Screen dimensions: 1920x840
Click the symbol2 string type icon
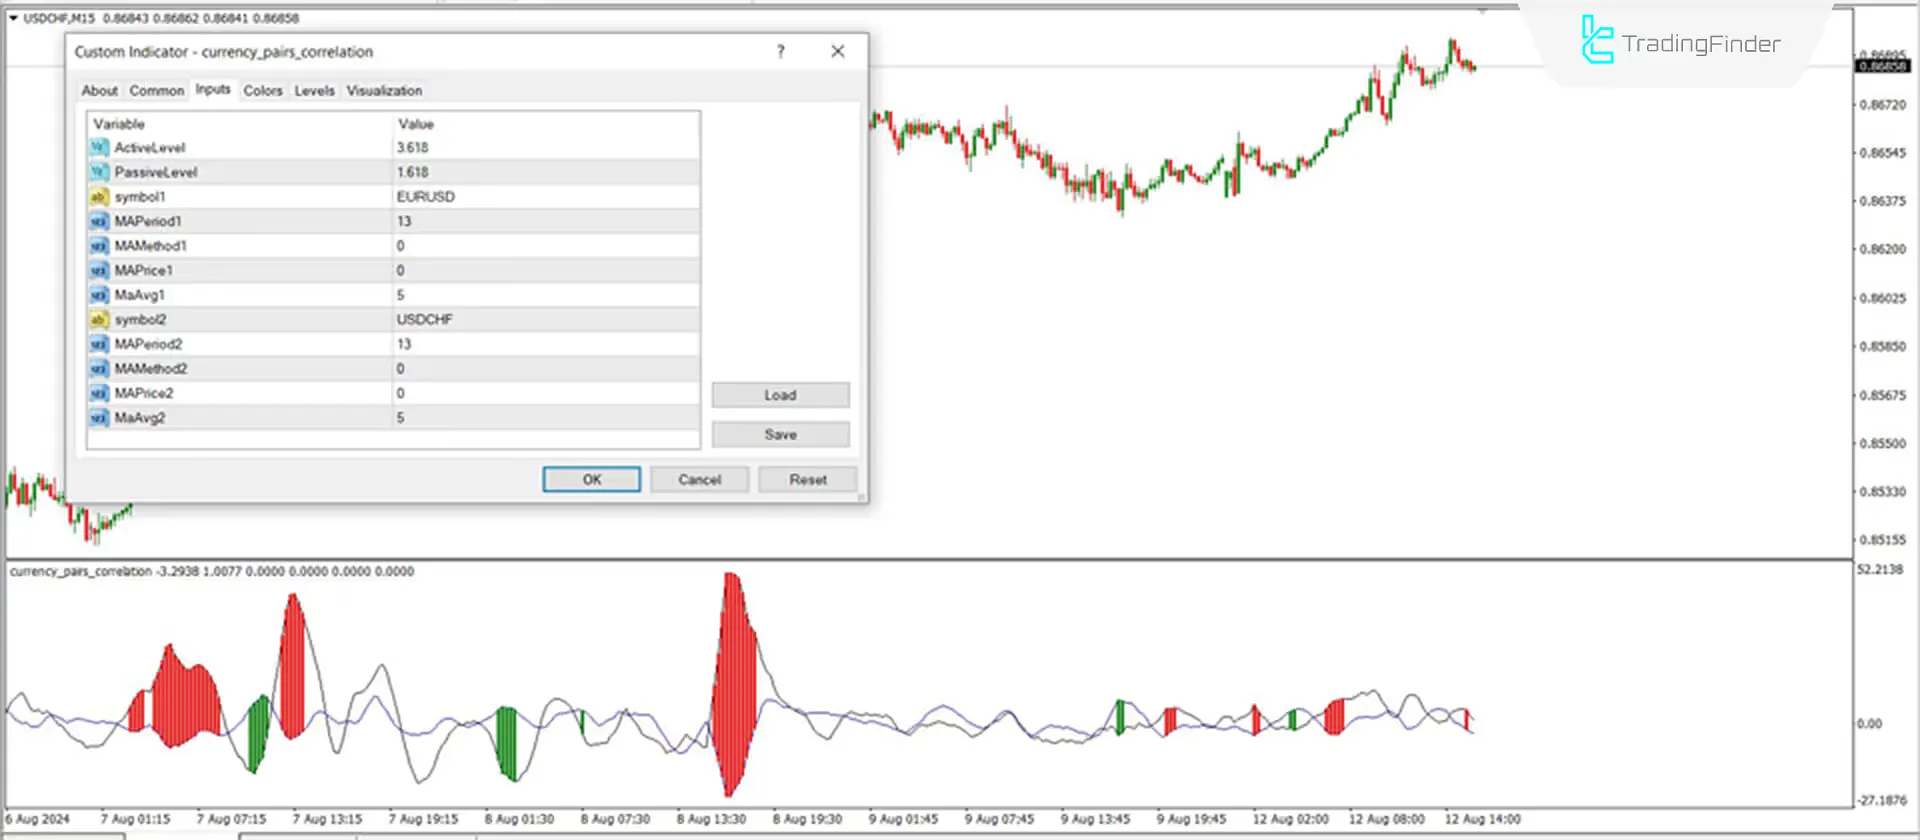point(98,320)
